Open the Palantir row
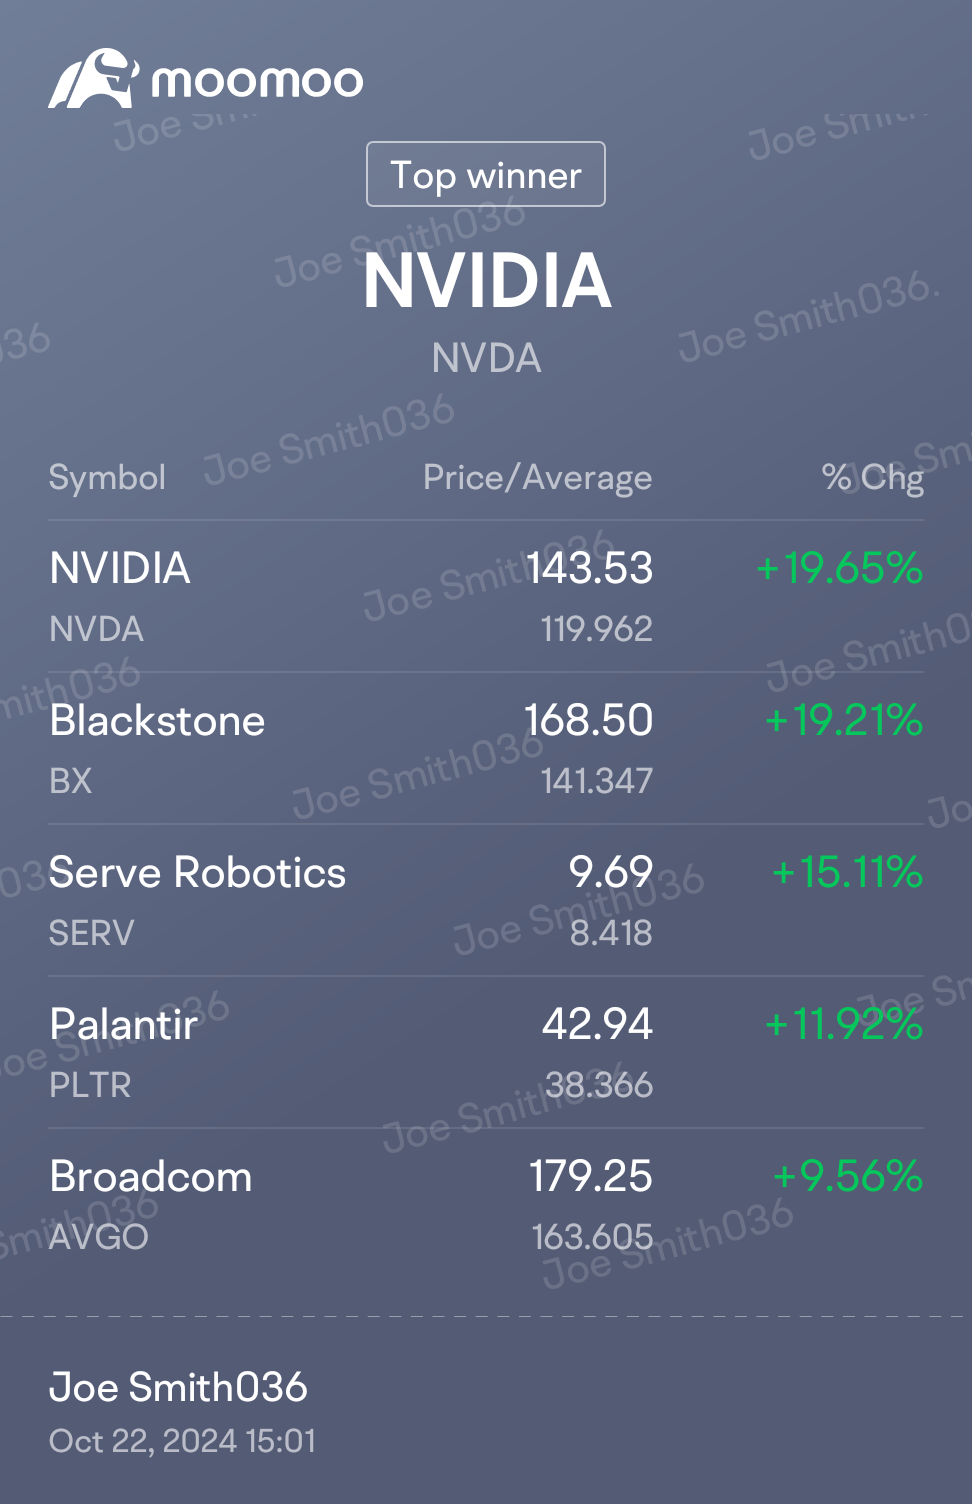 click(486, 1053)
